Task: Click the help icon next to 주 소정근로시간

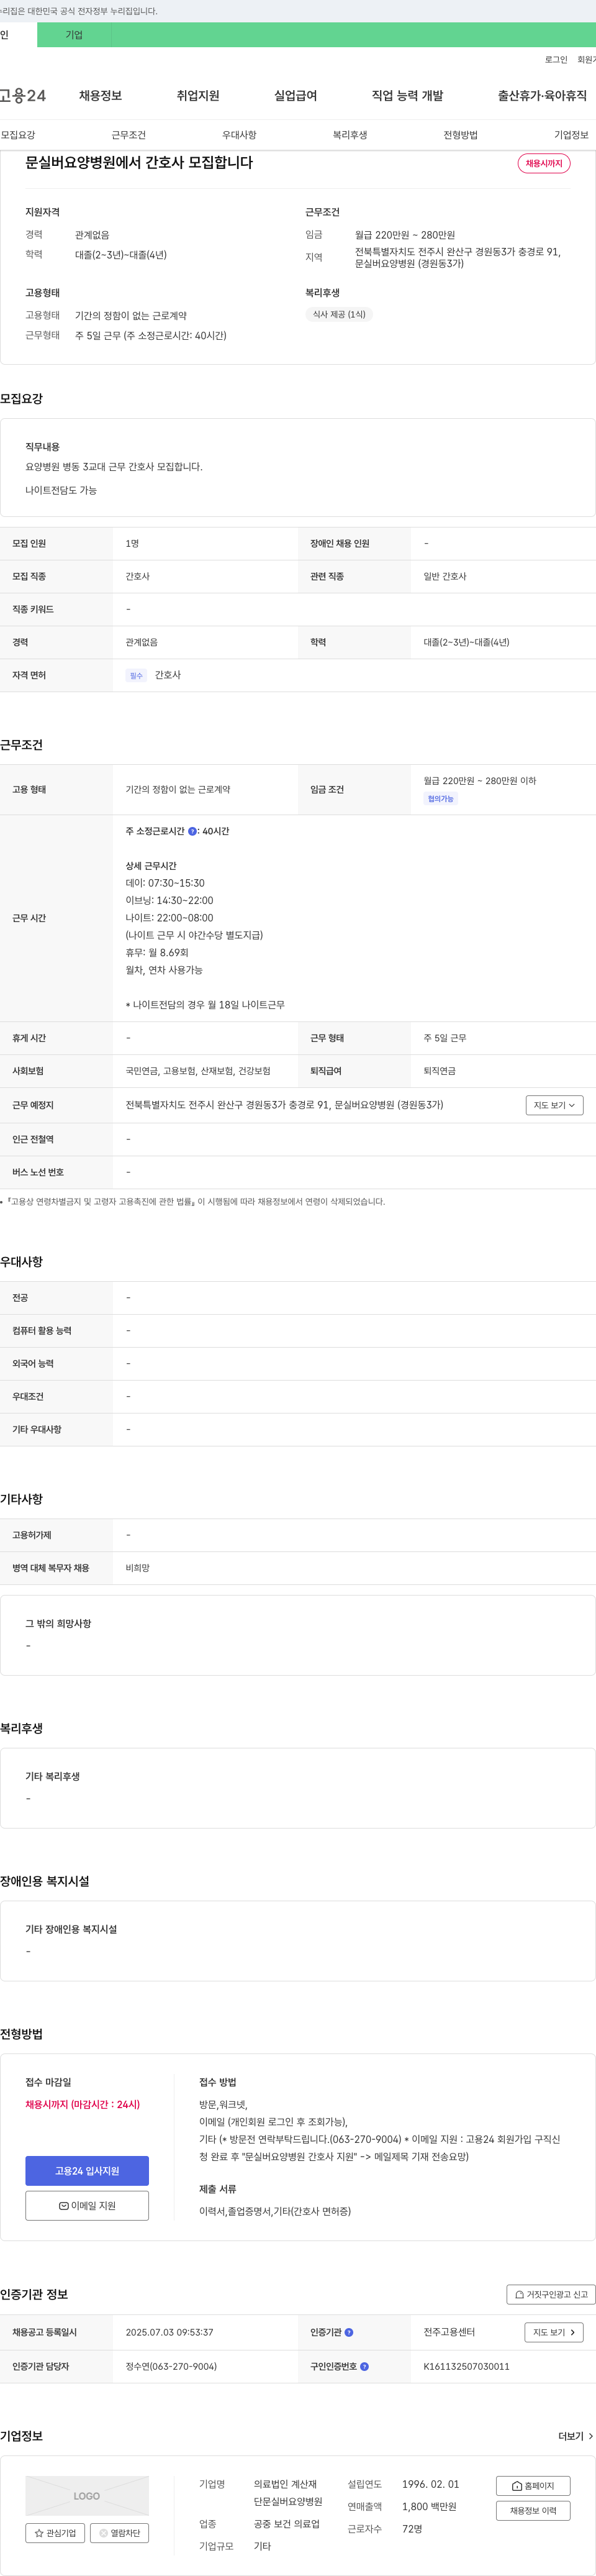Action: pyautogui.click(x=192, y=831)
